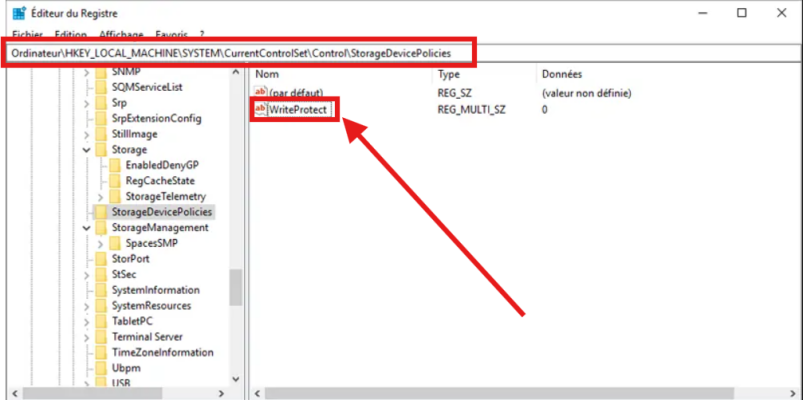Image resolution: width=803 pixels, height=400 pixels.
Task: Open the Edition menu
Action: pos(71,35)
